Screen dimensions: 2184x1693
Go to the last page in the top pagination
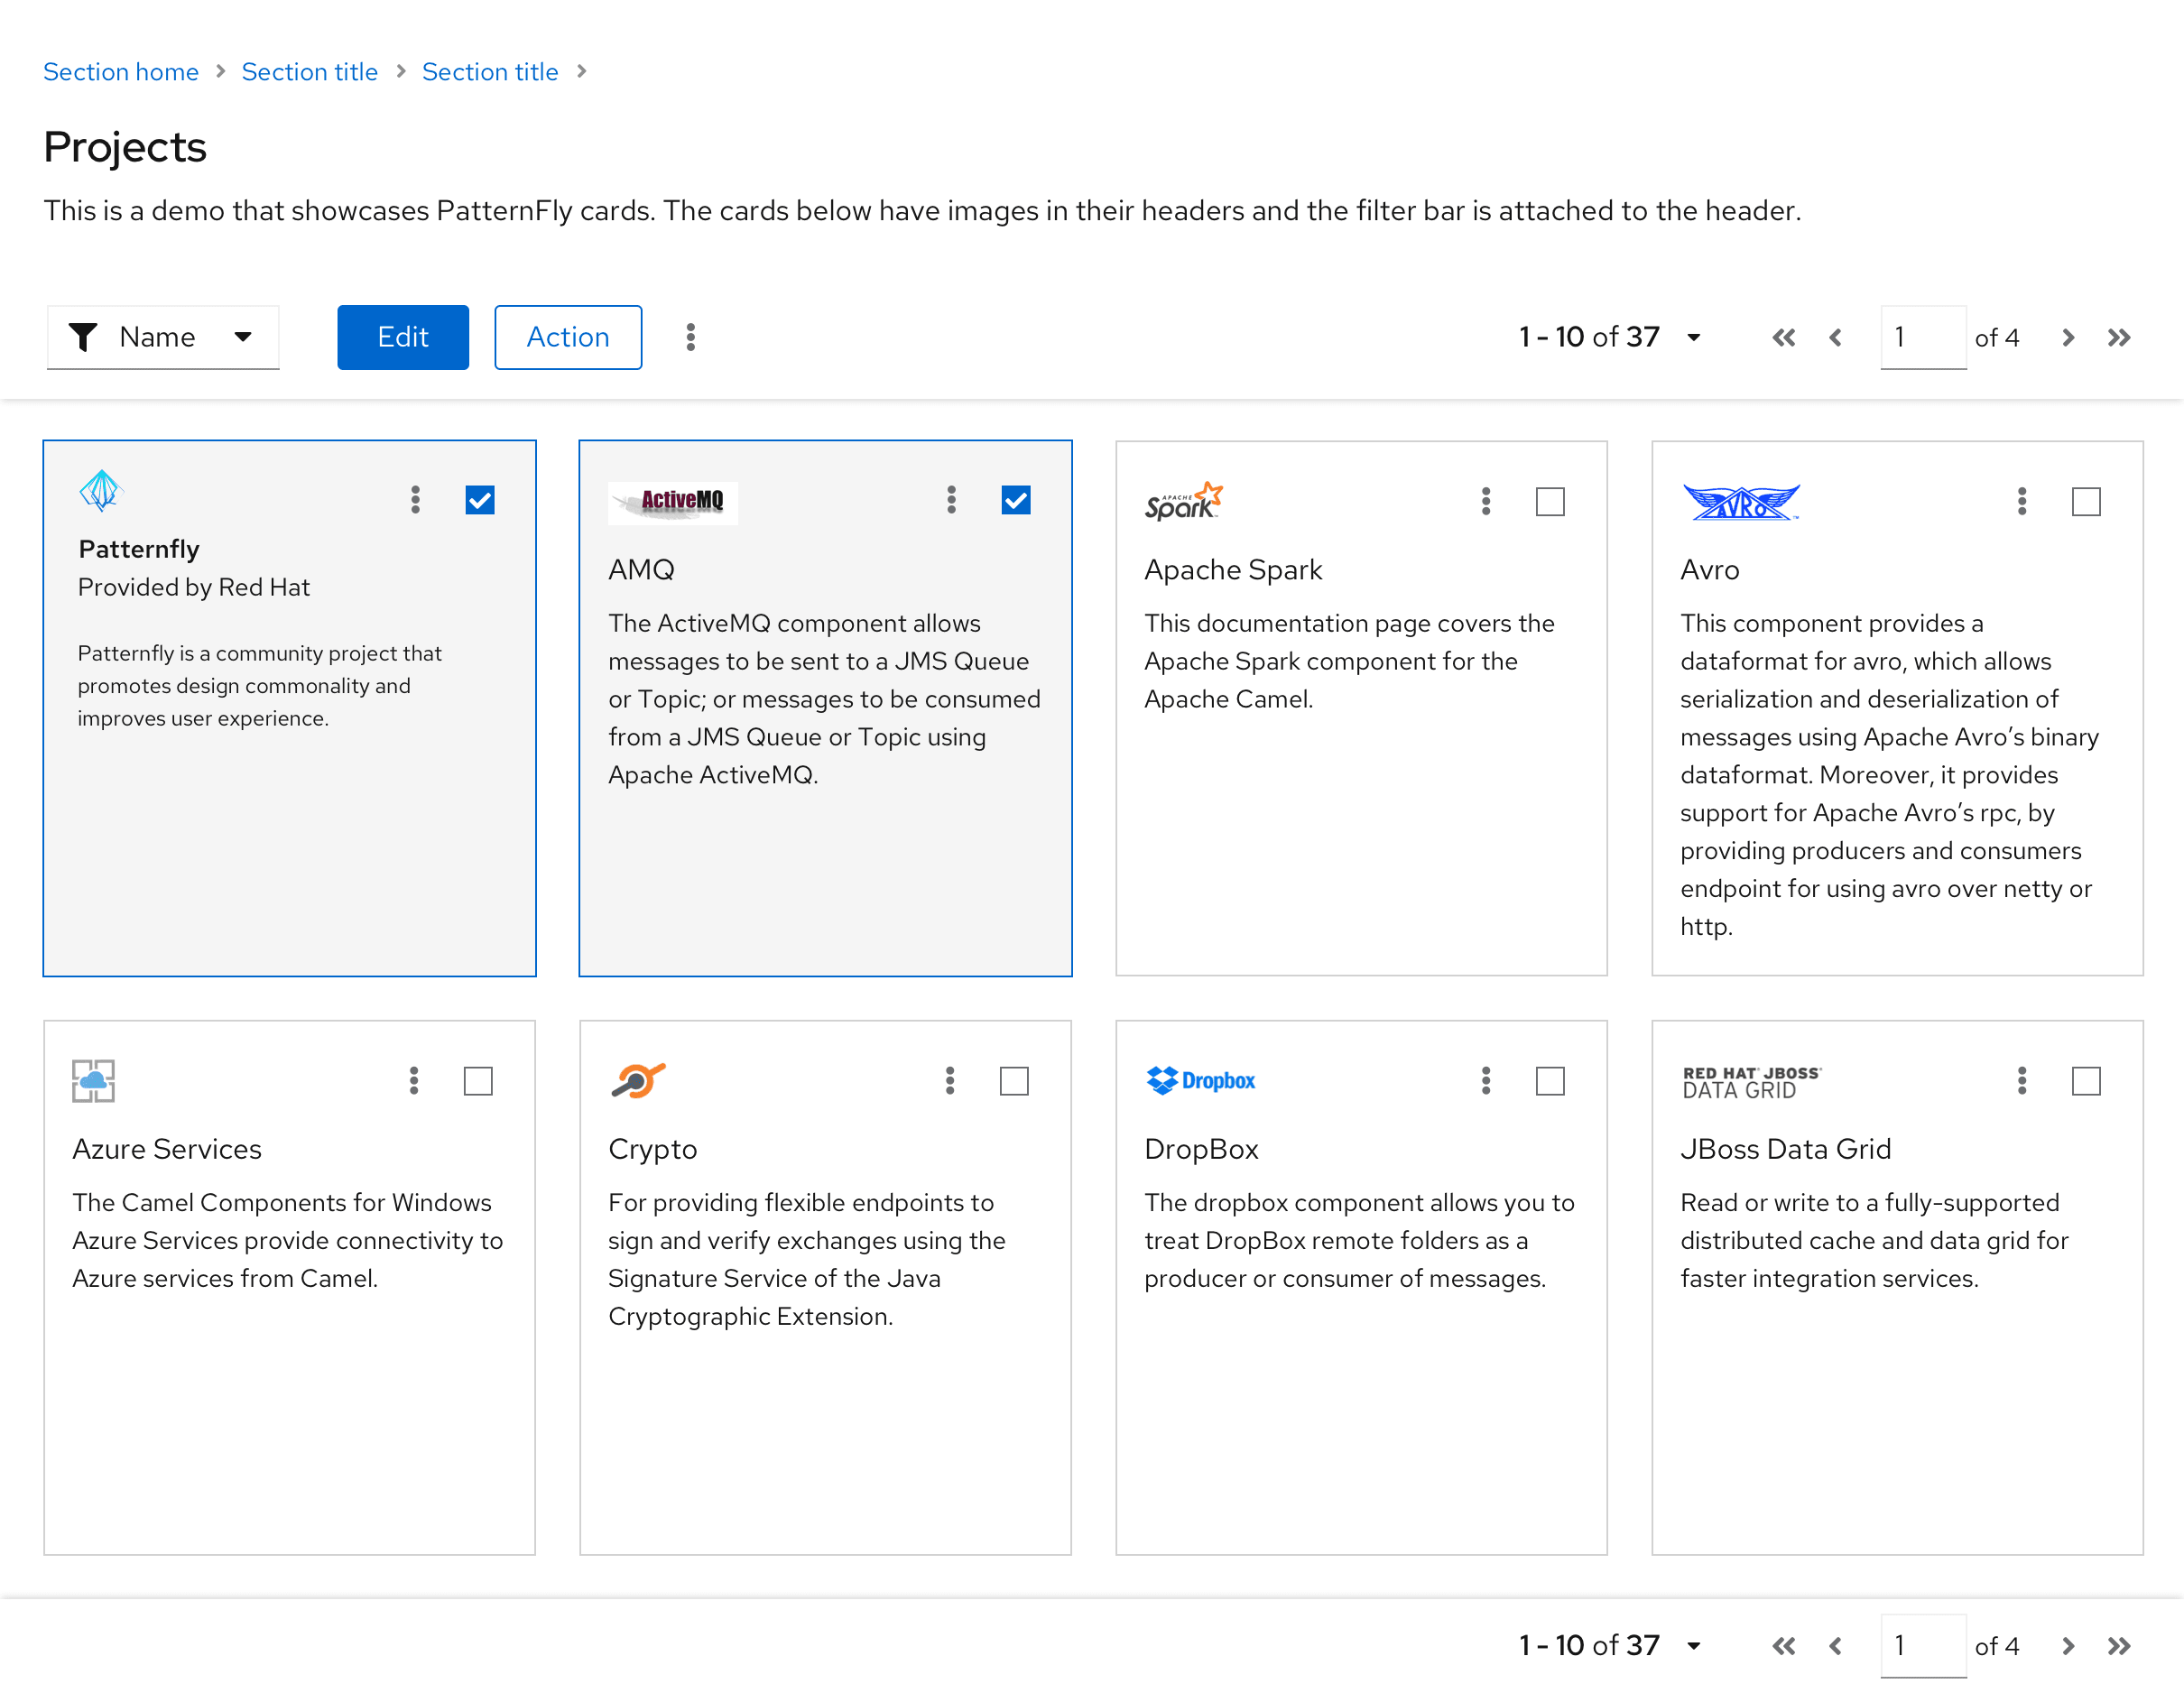tap(2119, 338)
